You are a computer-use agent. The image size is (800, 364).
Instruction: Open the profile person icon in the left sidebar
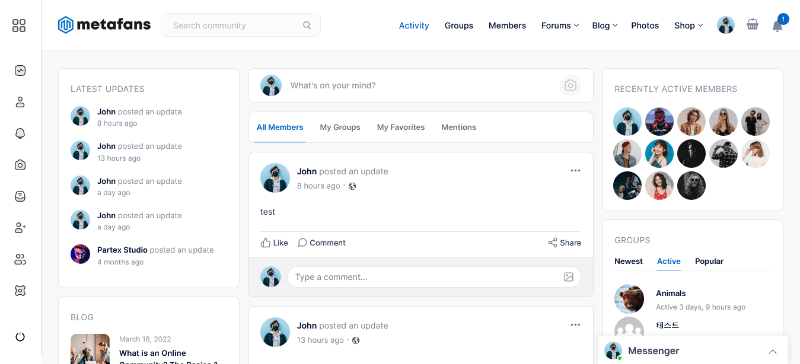20,102
